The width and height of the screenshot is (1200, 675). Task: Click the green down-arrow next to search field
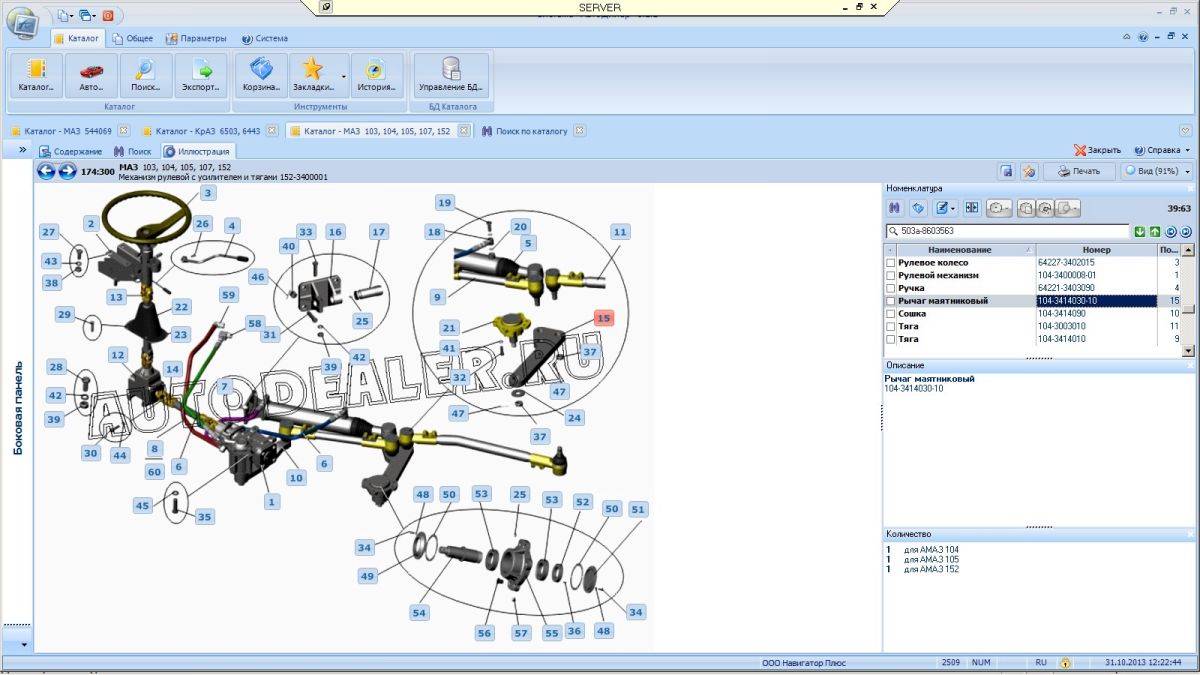tap(1140, 231)
